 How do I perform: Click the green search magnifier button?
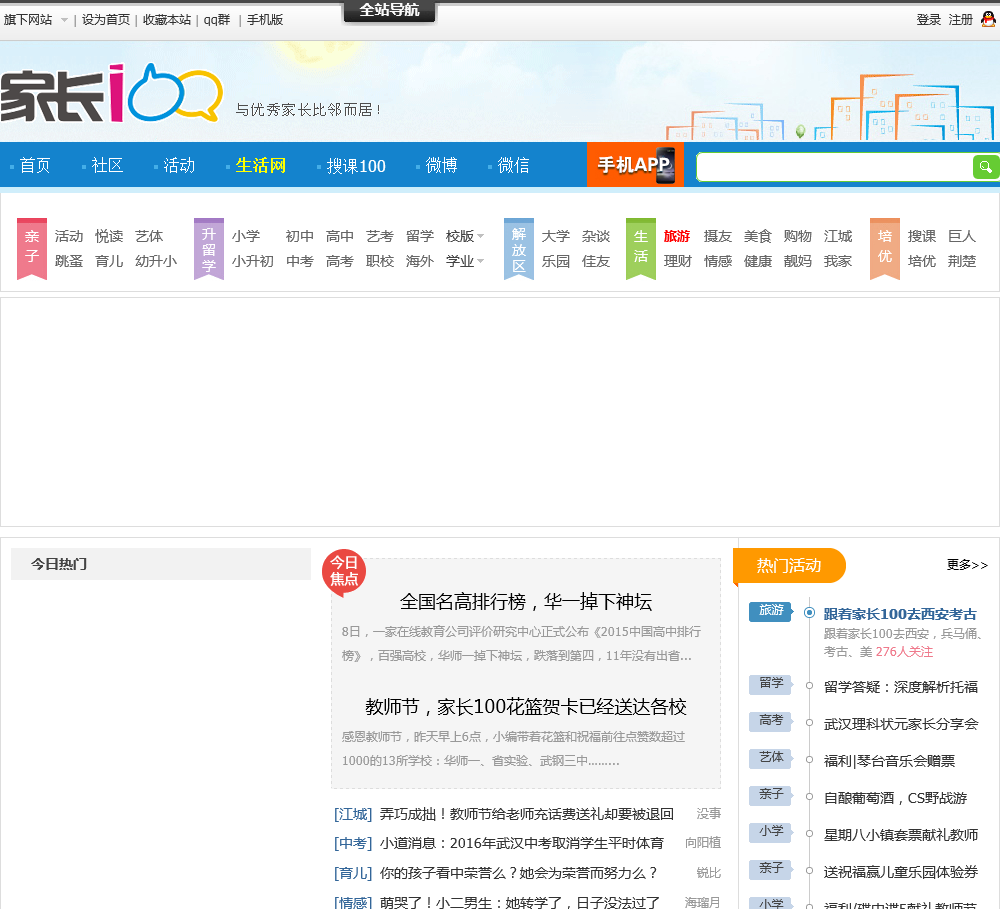(x=986, y=167)
